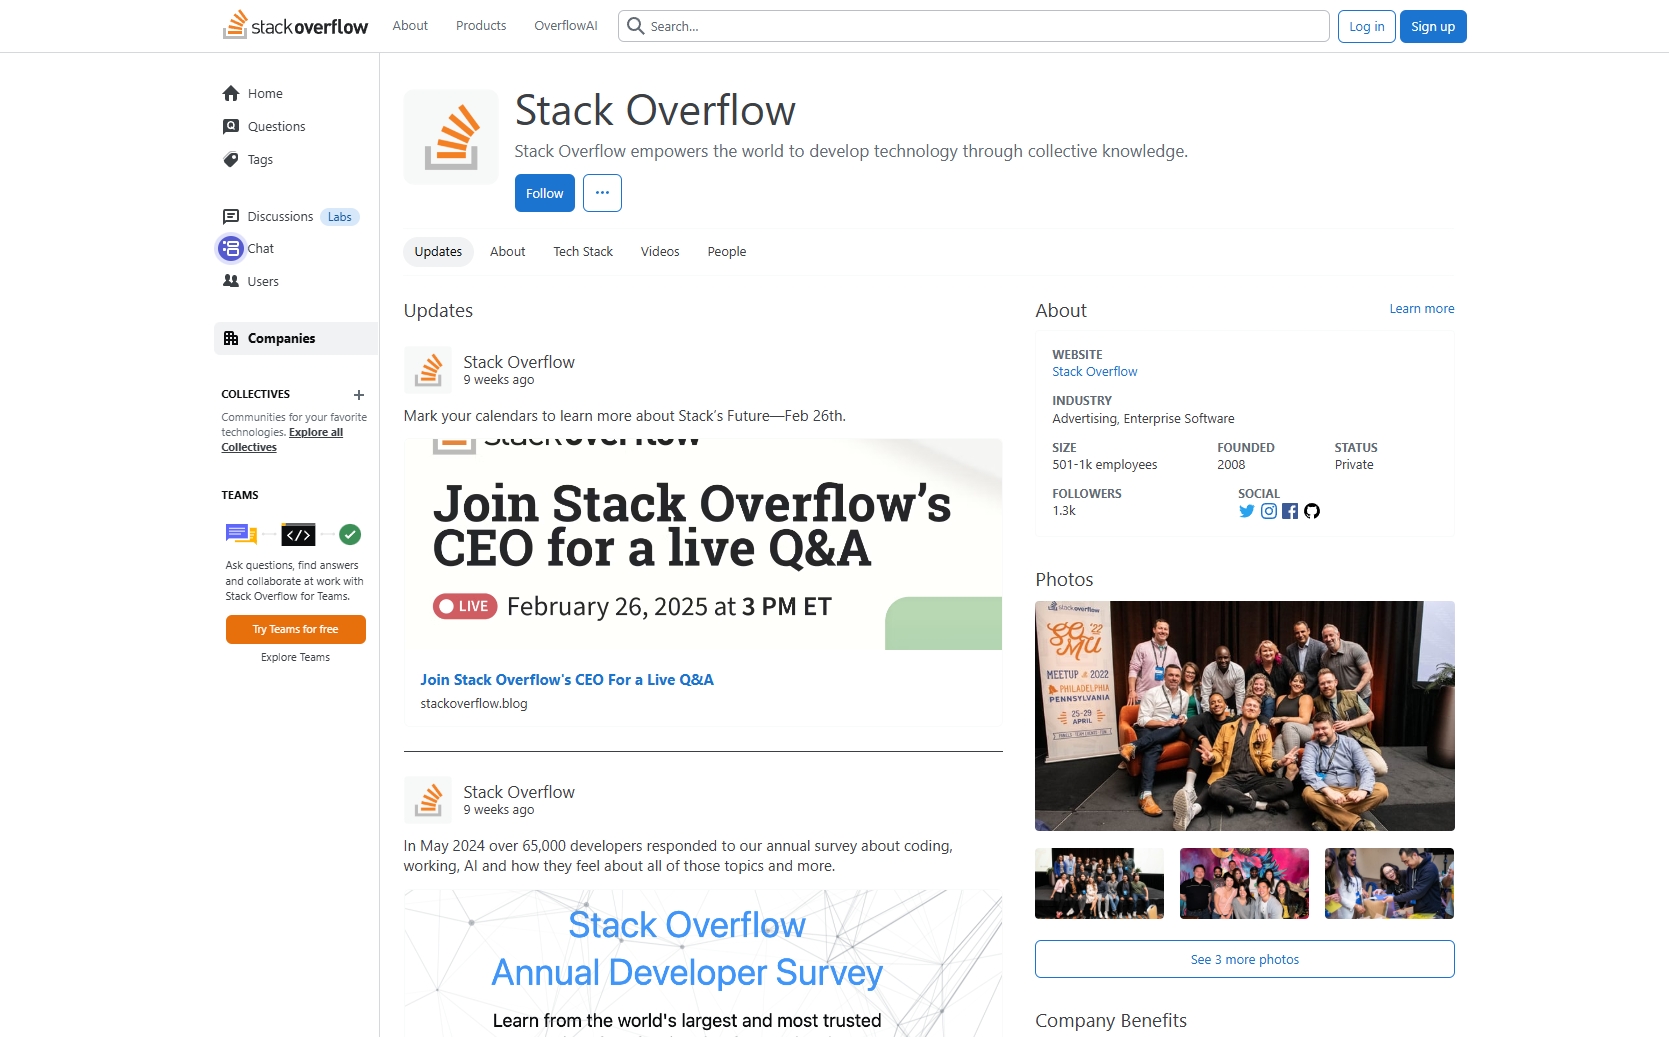Click the Stack Overflow logo in header
This screenshot has height=1037, width=1669.
pyautogui.click(x=295, y=25)
